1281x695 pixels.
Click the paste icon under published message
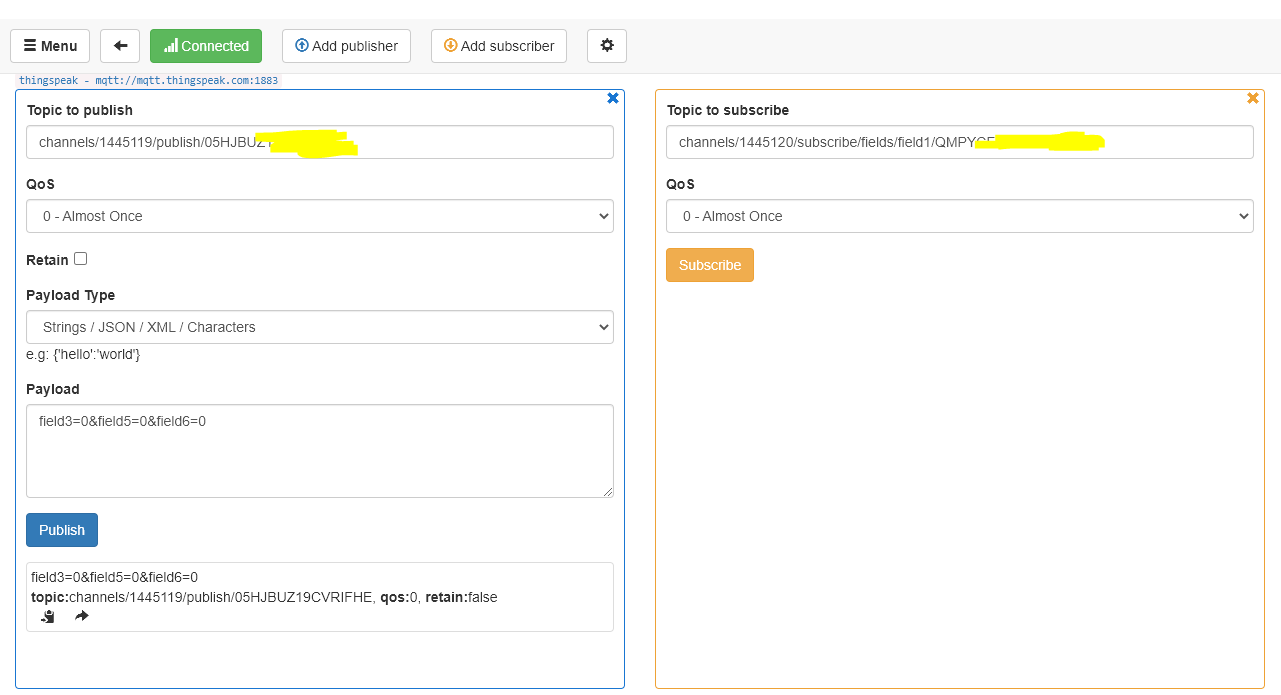click(47, 617)
